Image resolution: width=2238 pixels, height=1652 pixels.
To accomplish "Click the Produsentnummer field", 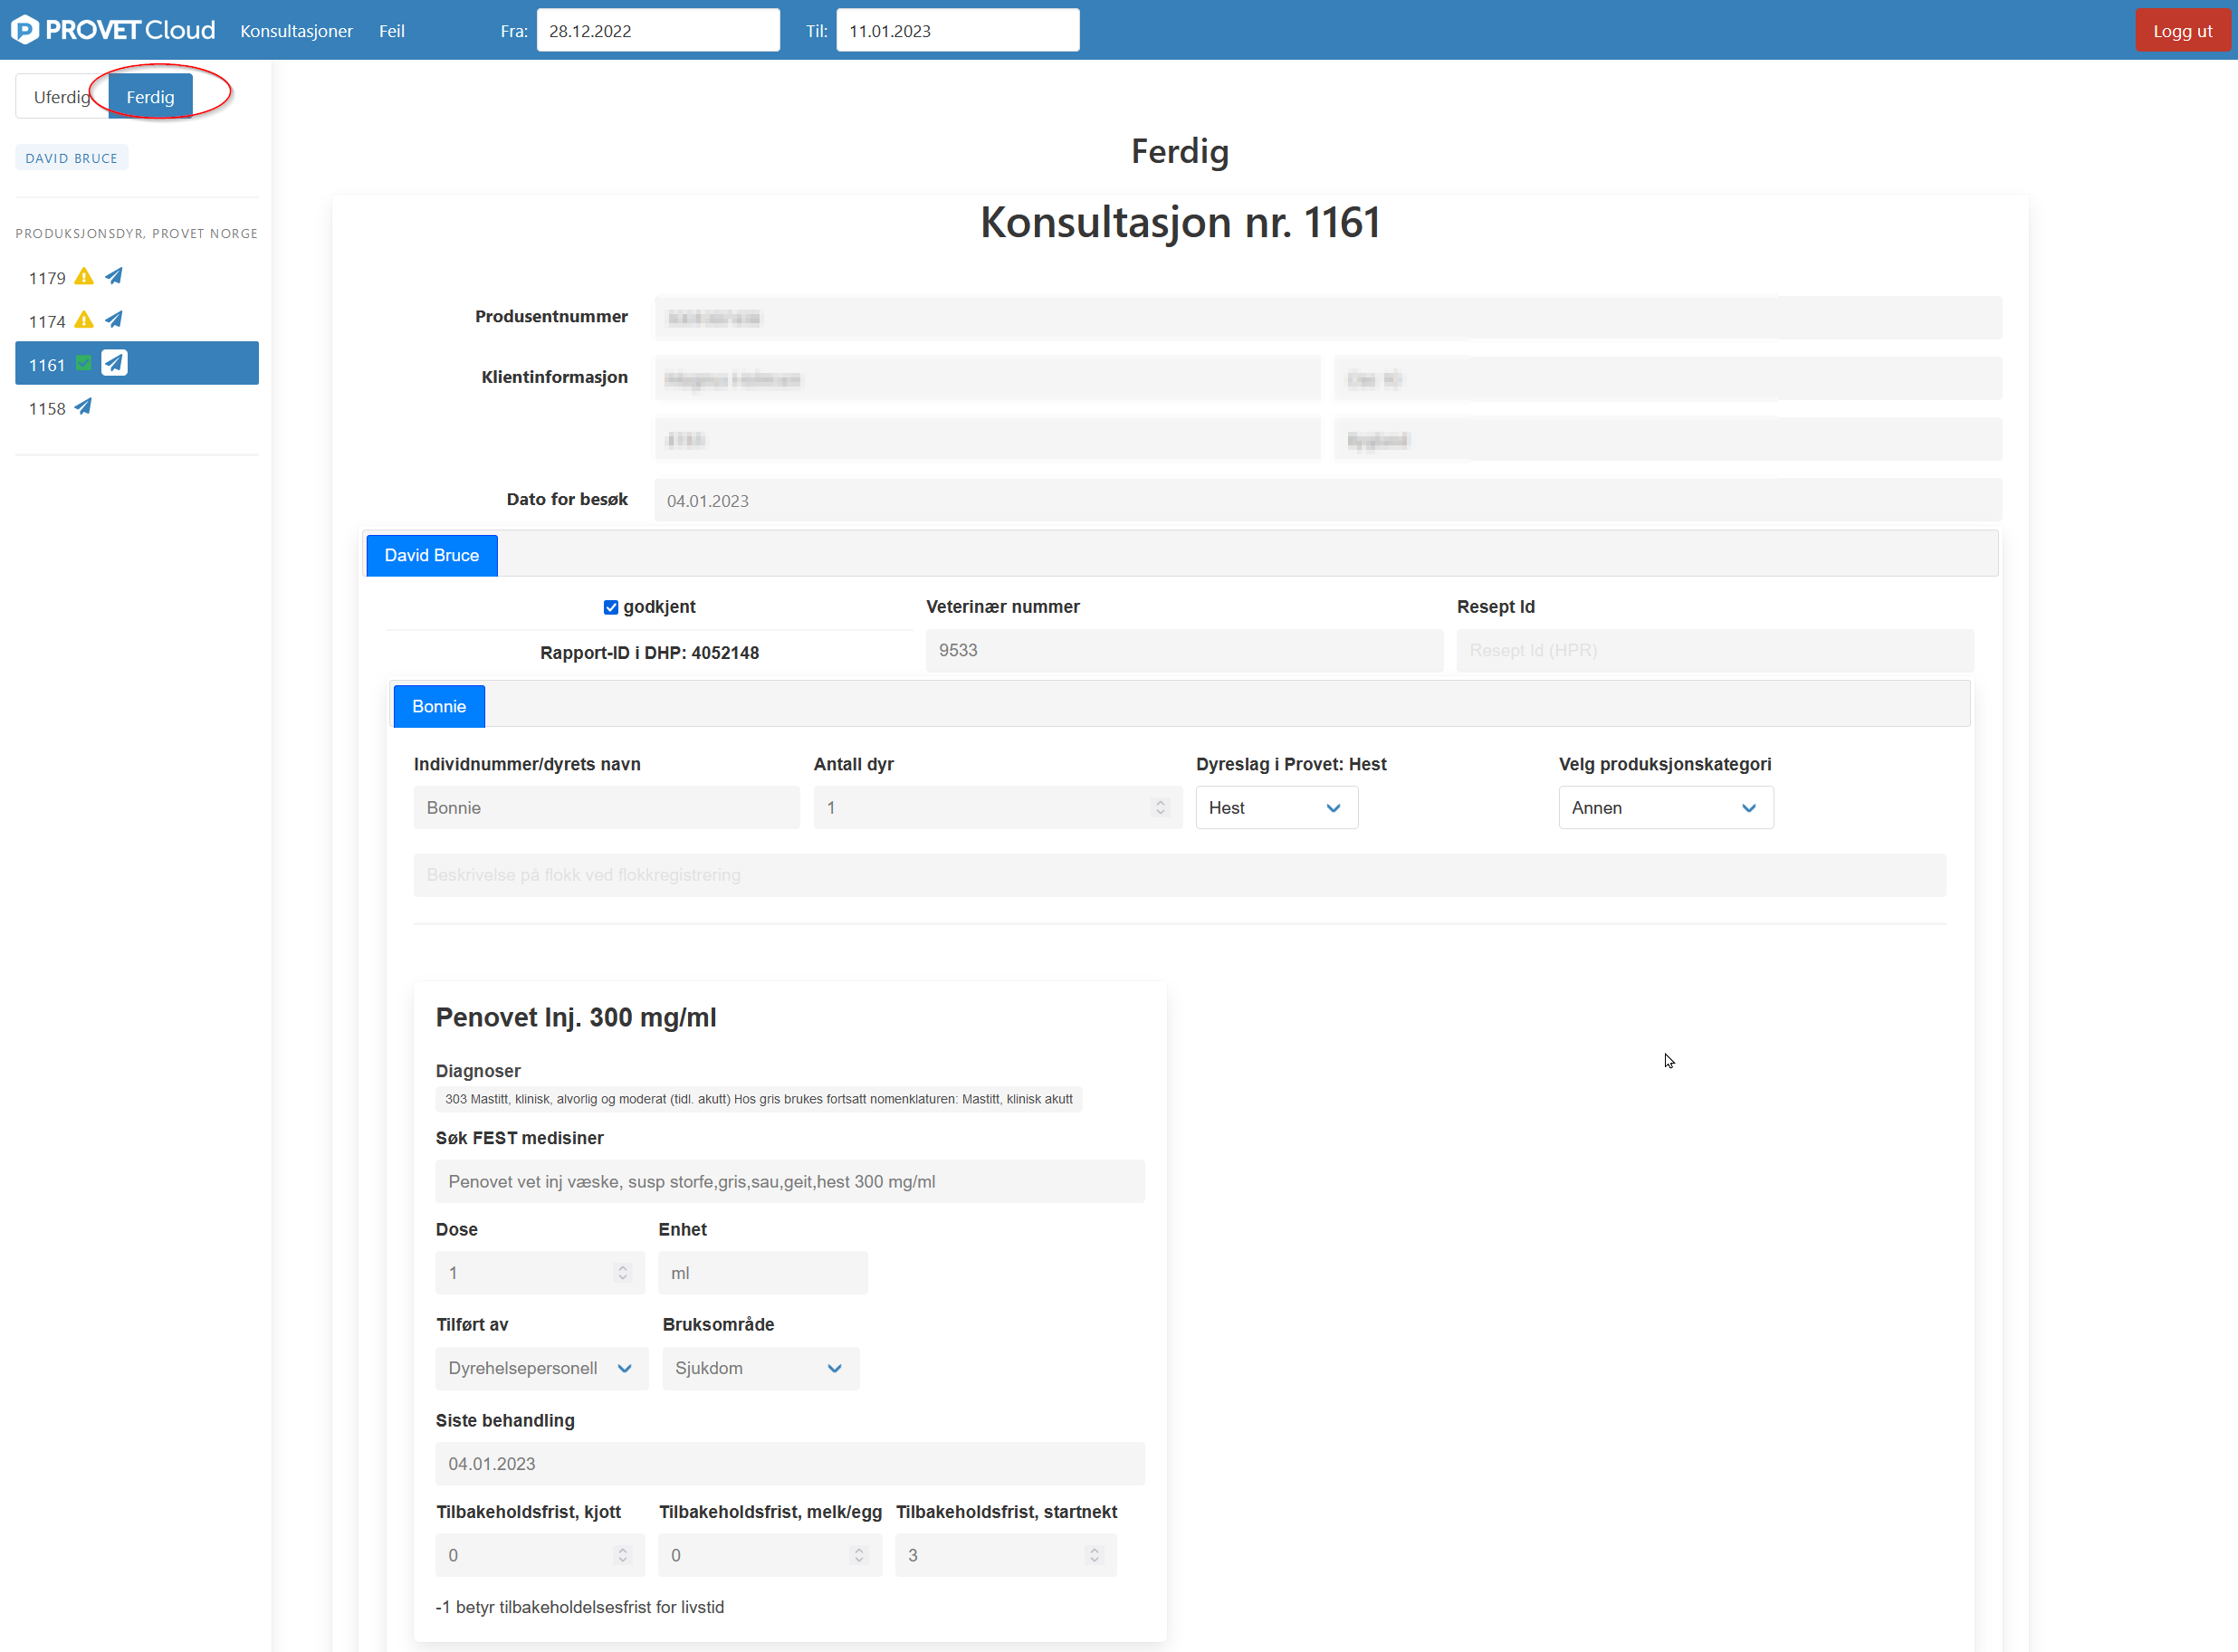I will (x=1328, y=318).
